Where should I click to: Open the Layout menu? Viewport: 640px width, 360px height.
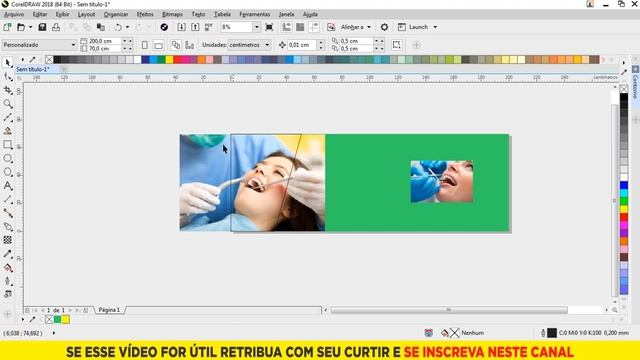86,14
